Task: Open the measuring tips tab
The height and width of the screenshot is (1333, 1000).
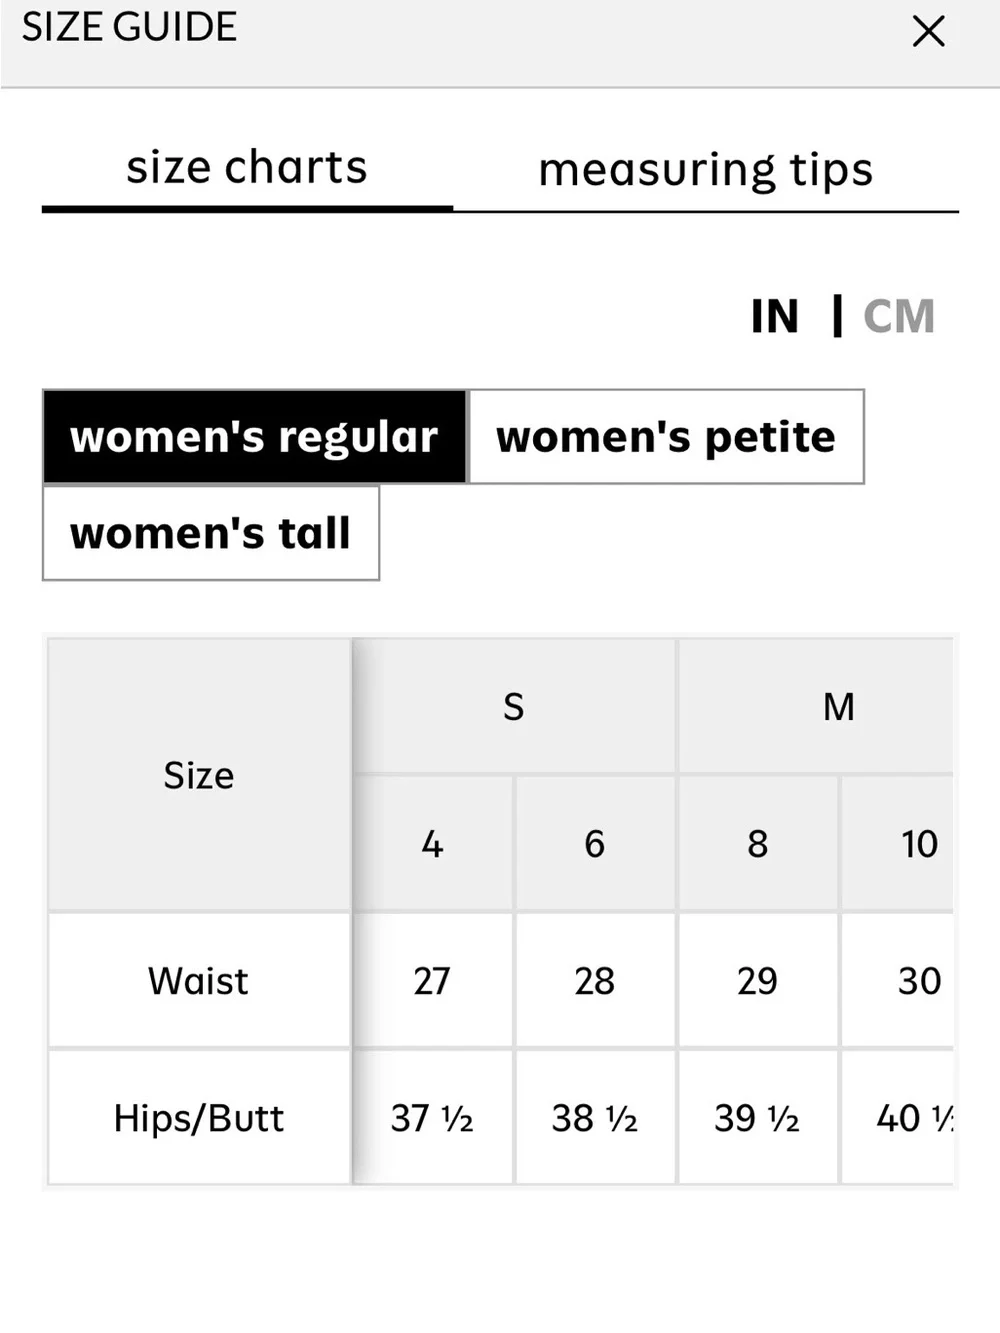Action: (705, 170)
